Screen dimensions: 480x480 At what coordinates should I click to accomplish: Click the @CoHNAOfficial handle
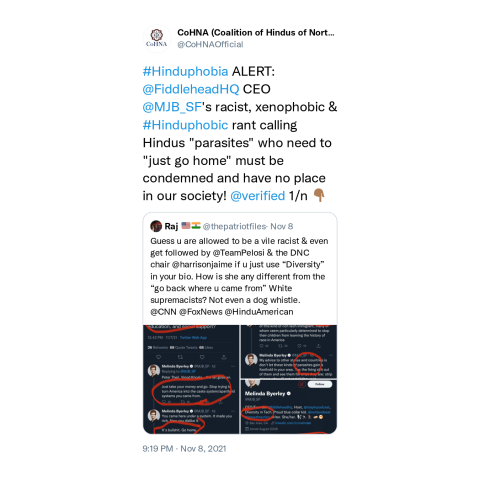(210, 44)
